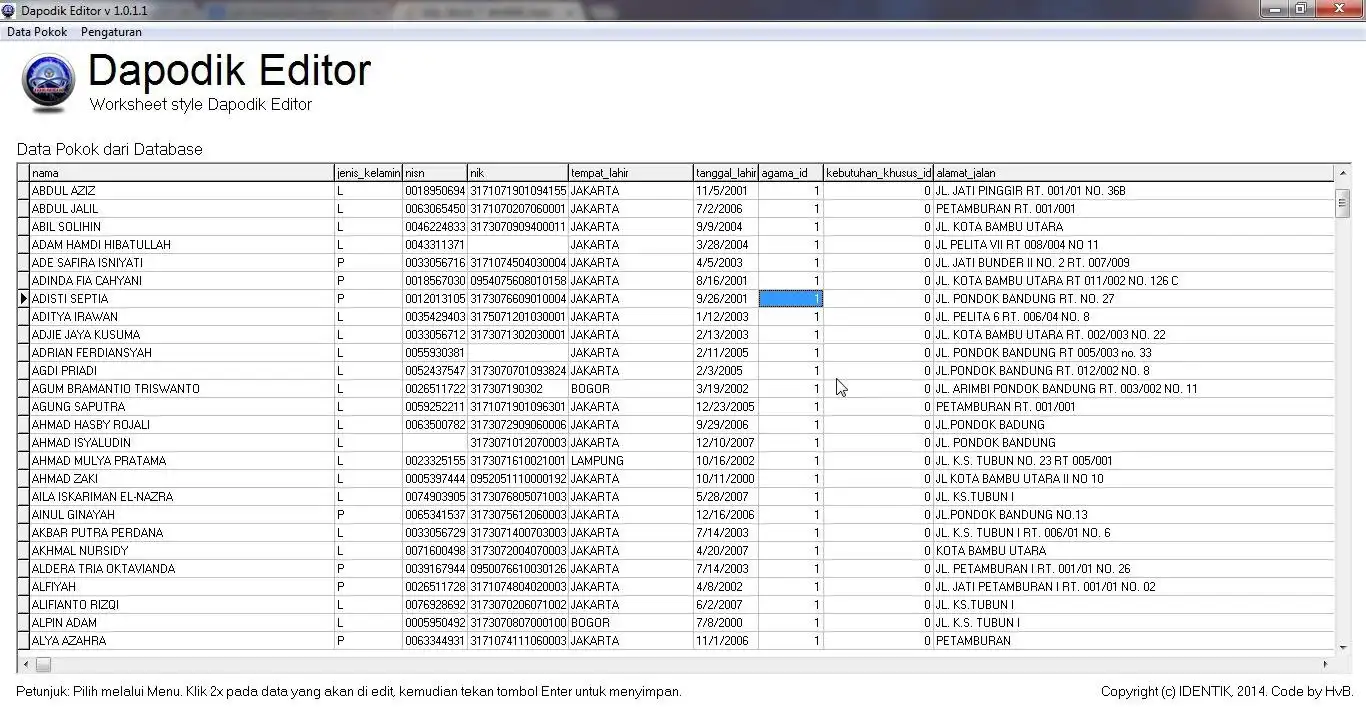
Task: Select the name cell ADINDA FIA CAHYANI
Action: coord(182,281)
